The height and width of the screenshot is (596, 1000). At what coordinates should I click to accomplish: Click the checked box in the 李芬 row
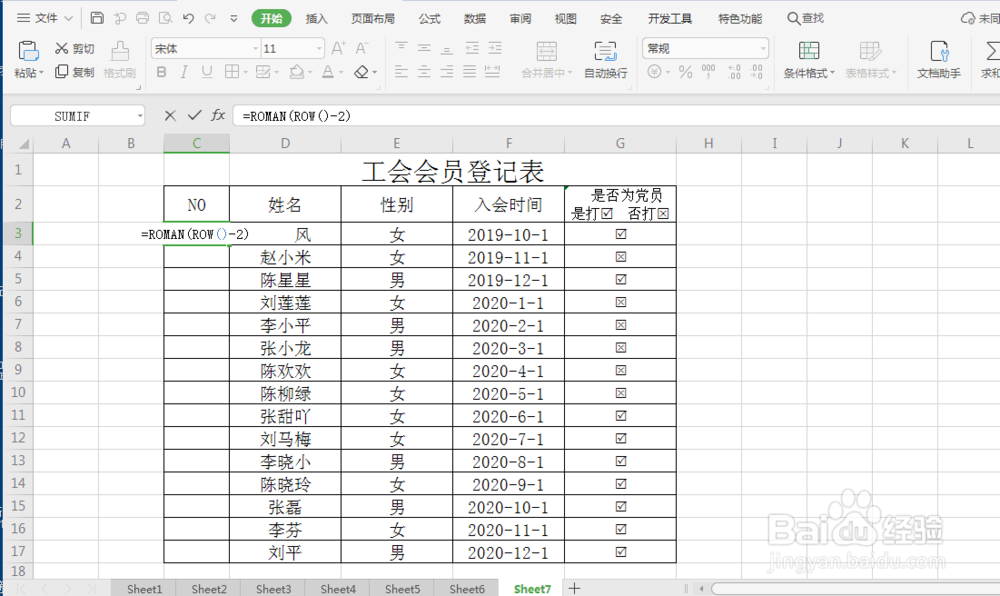(621, 529)
